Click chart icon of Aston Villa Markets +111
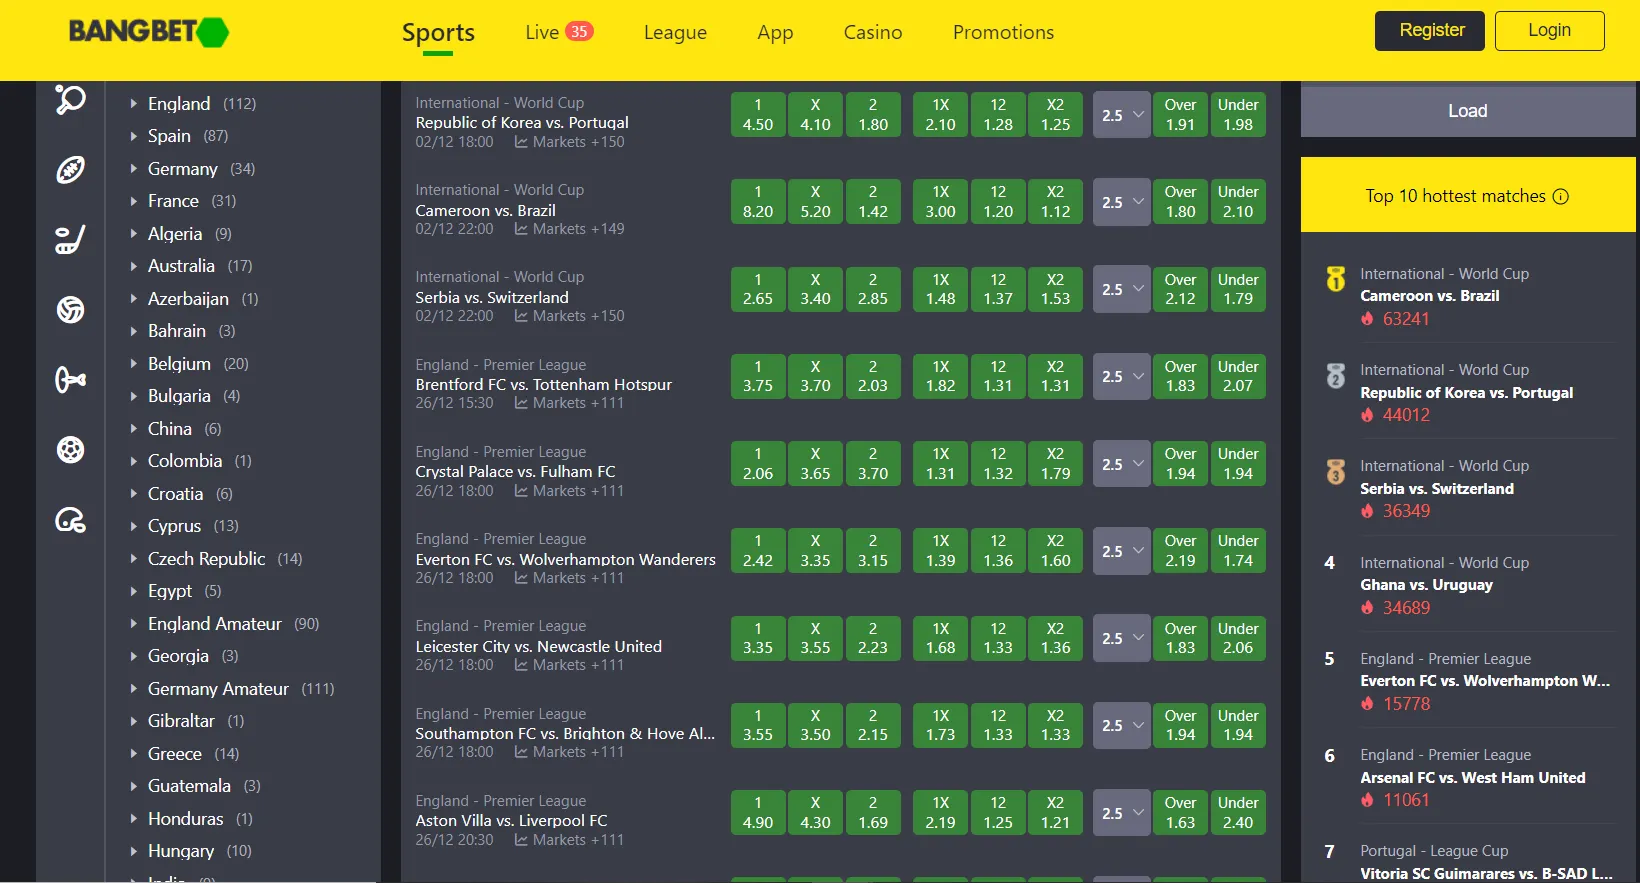 click(x=521, y=840)
